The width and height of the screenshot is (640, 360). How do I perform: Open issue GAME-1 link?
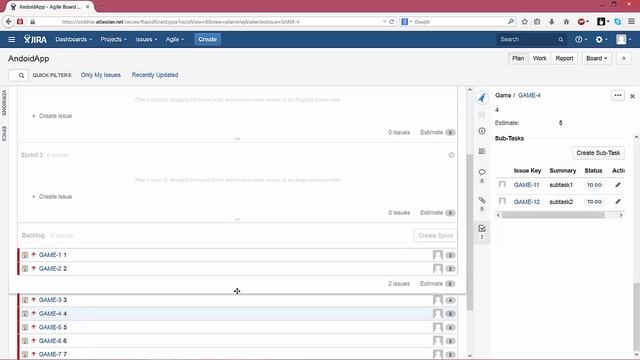pos(50,255)
